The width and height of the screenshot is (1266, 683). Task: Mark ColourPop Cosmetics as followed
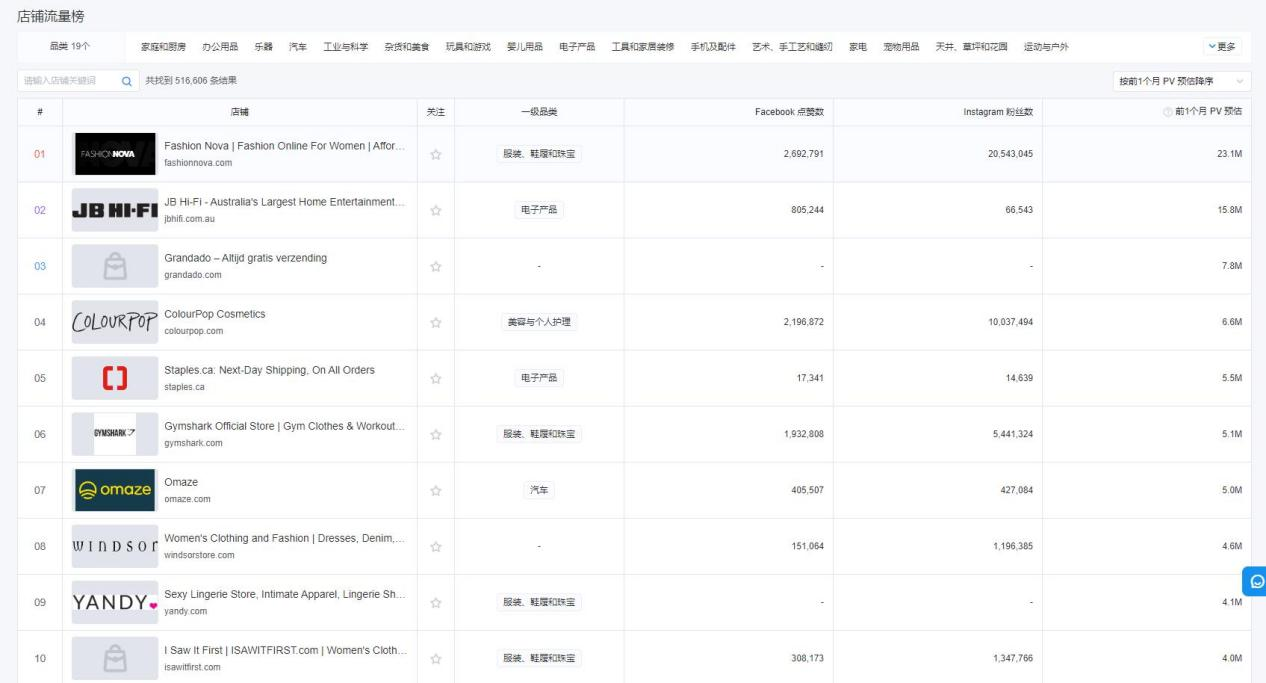435,323
